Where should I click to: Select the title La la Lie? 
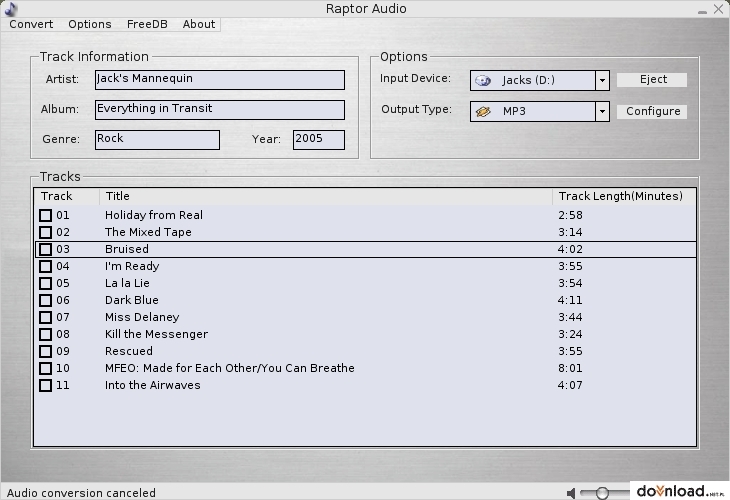coord(127,284)
